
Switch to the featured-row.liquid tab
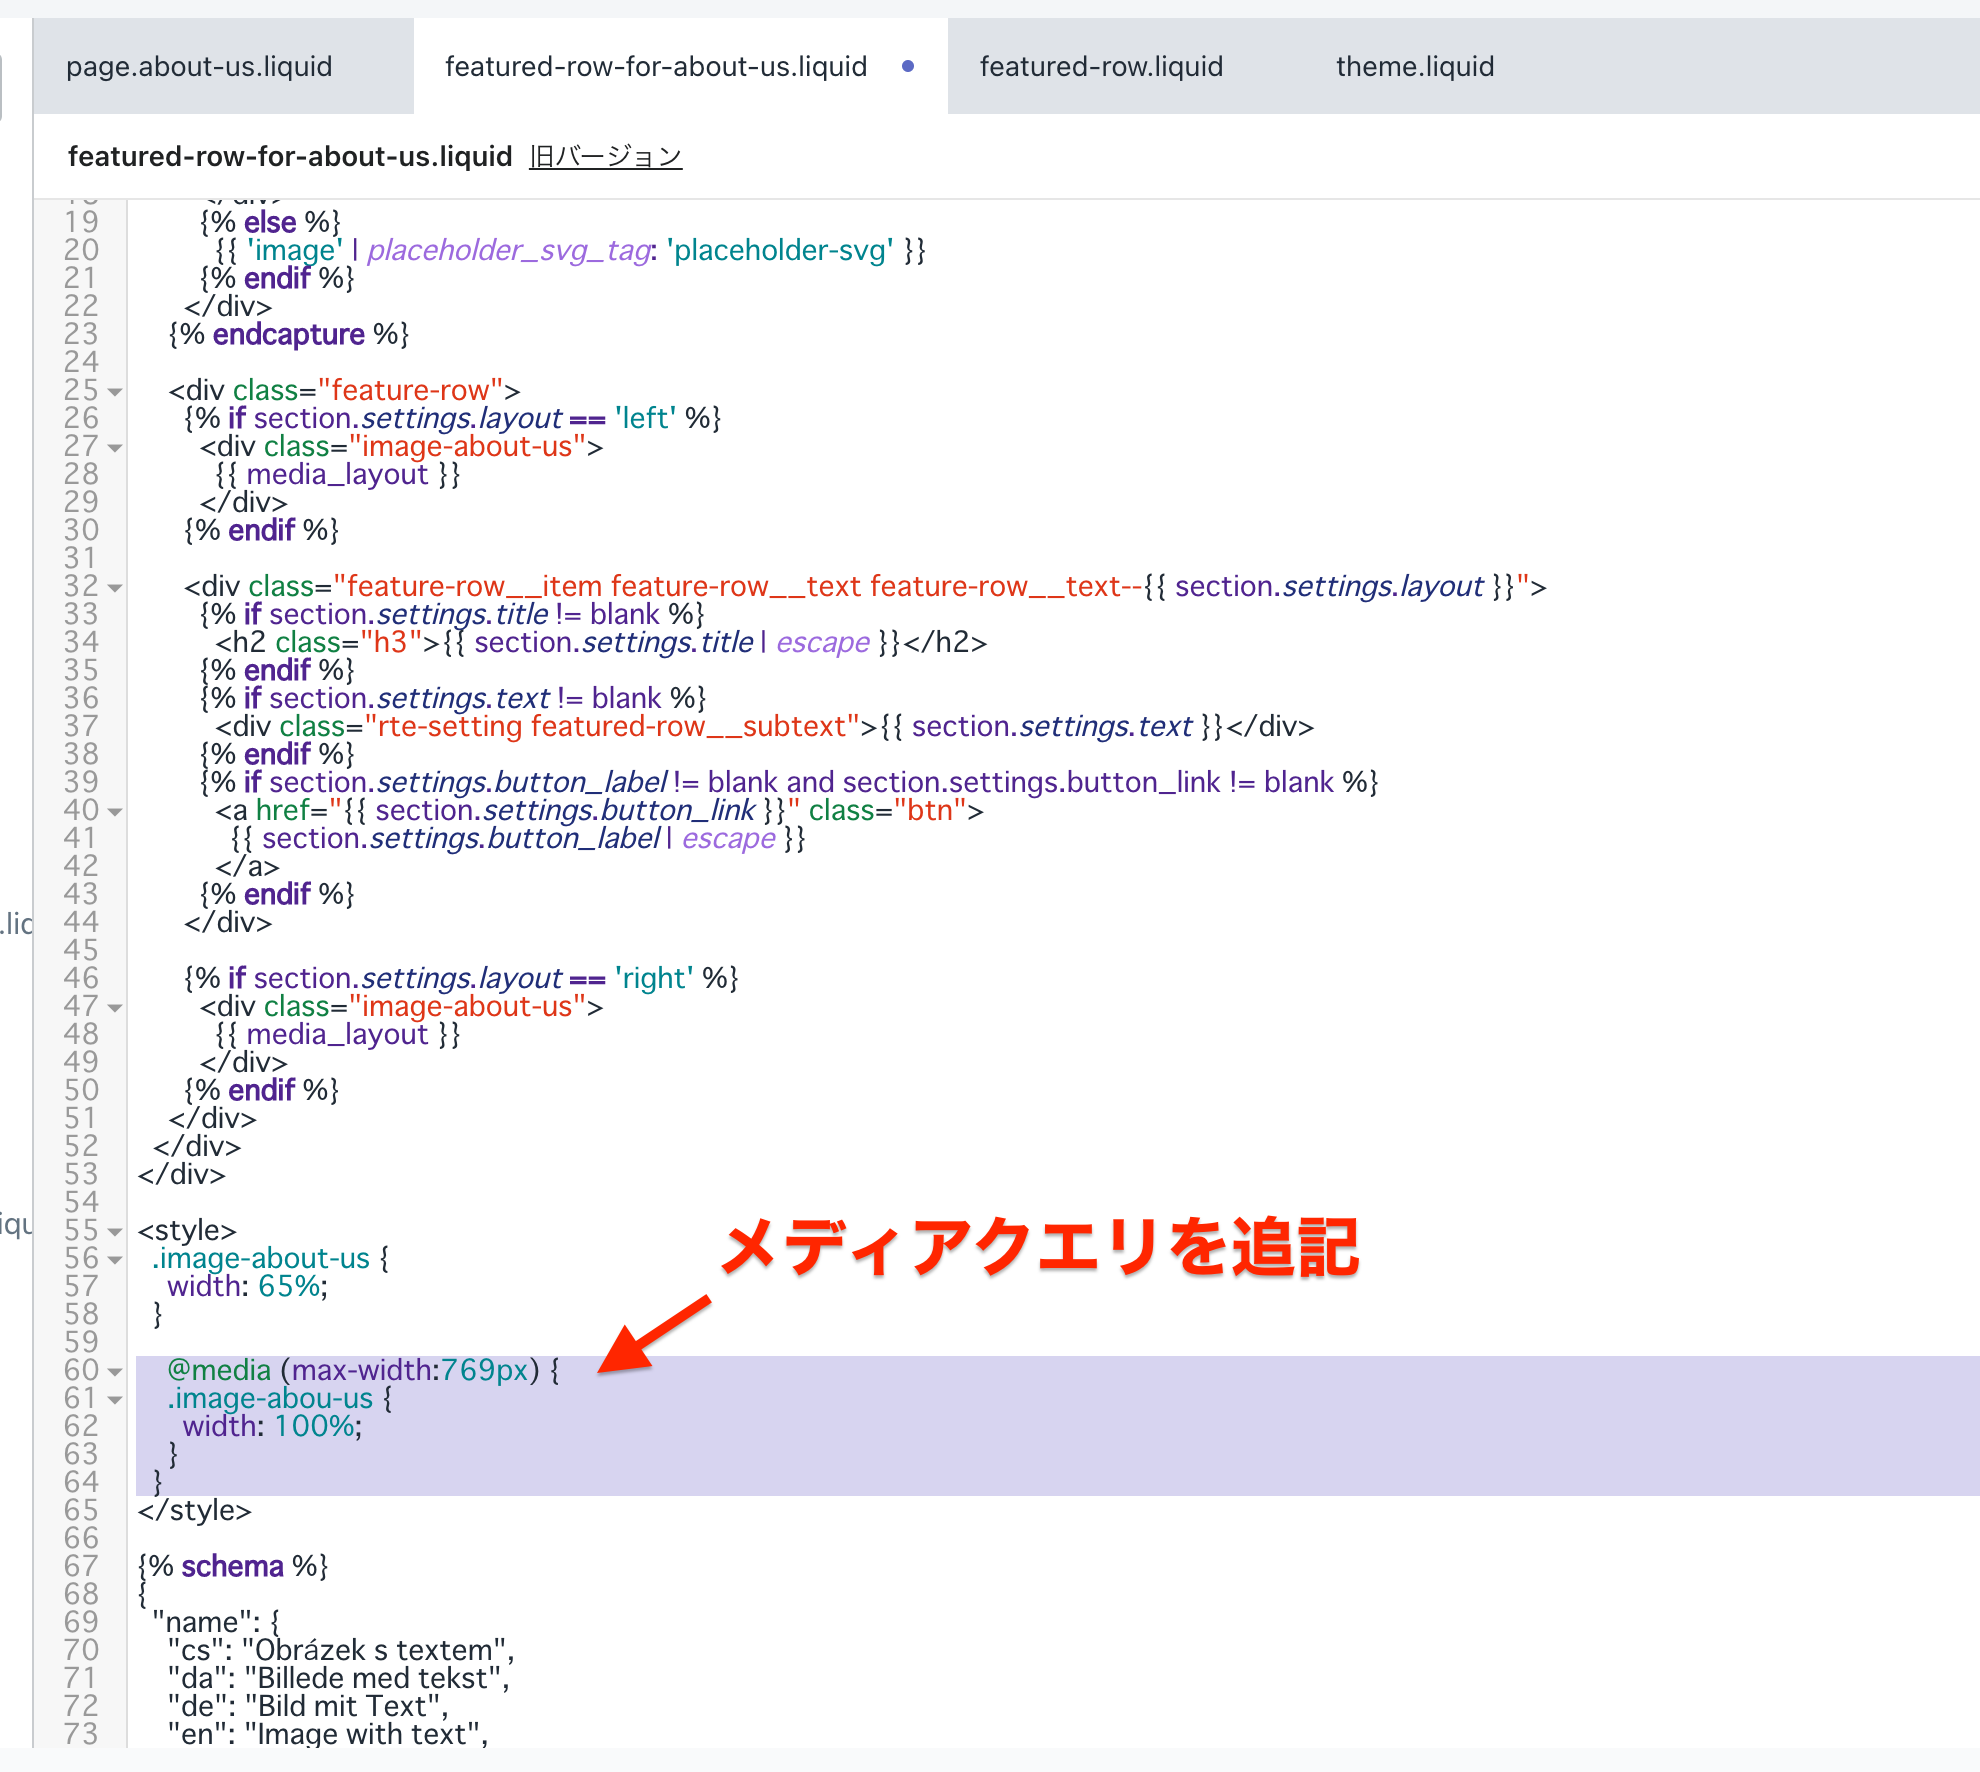(x=1100, y=67)
